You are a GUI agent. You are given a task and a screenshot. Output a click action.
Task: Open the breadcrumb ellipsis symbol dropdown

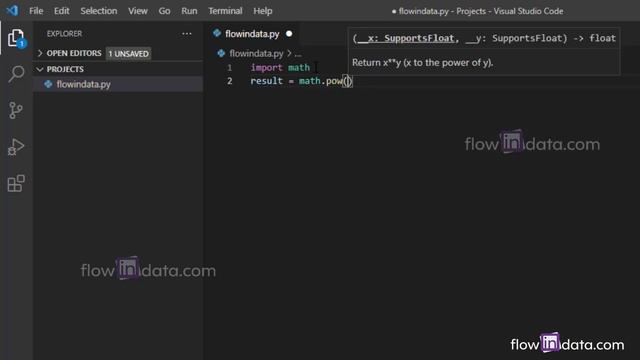pos(298,53)
